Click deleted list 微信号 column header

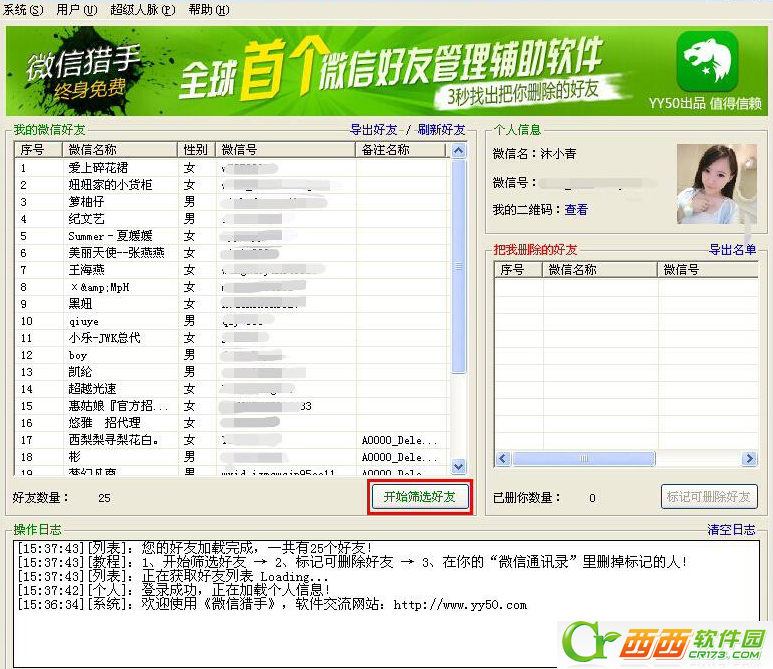point(708,270)
